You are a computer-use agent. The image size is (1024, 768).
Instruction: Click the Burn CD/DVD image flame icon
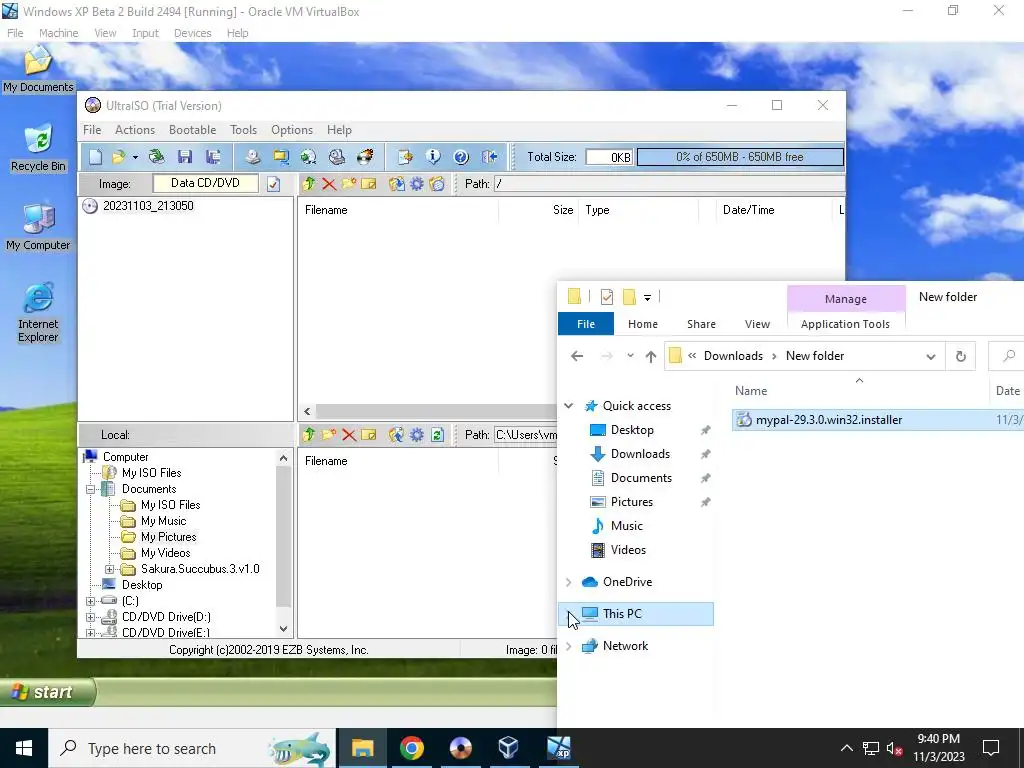(366, 157)
